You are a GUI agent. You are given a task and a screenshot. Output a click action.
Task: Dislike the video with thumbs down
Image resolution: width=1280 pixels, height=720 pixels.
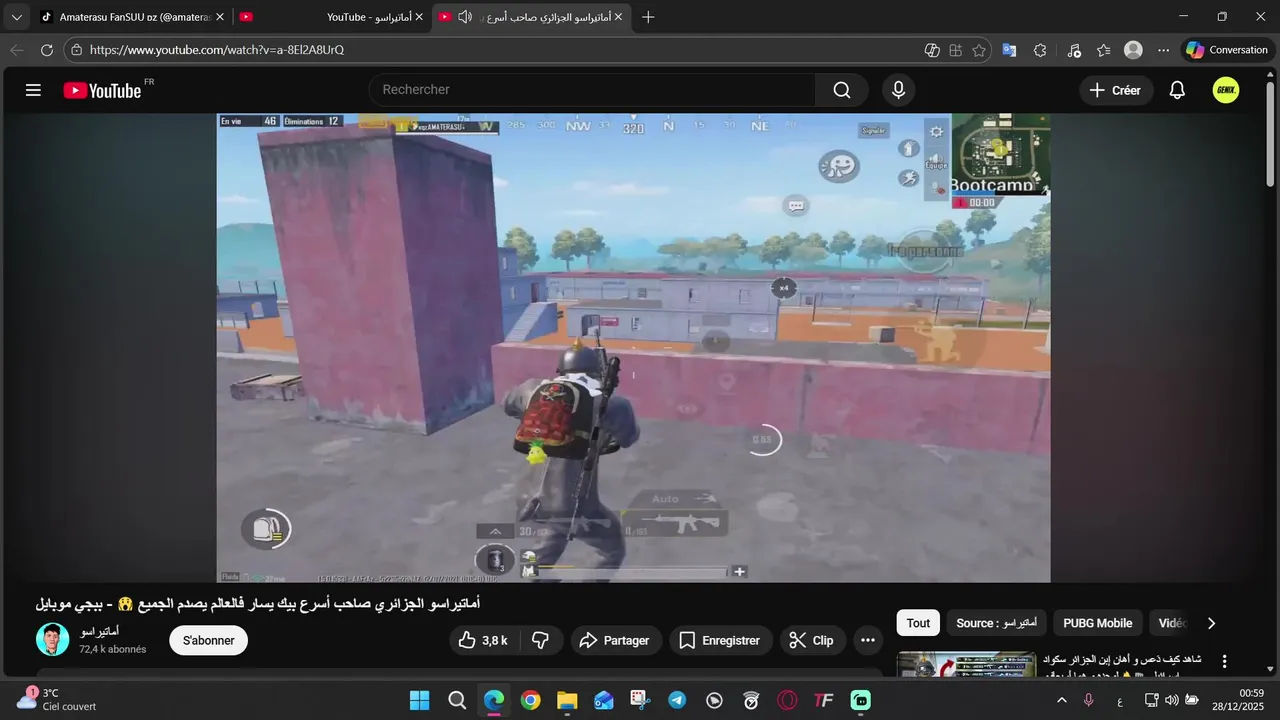coord(540,640)
